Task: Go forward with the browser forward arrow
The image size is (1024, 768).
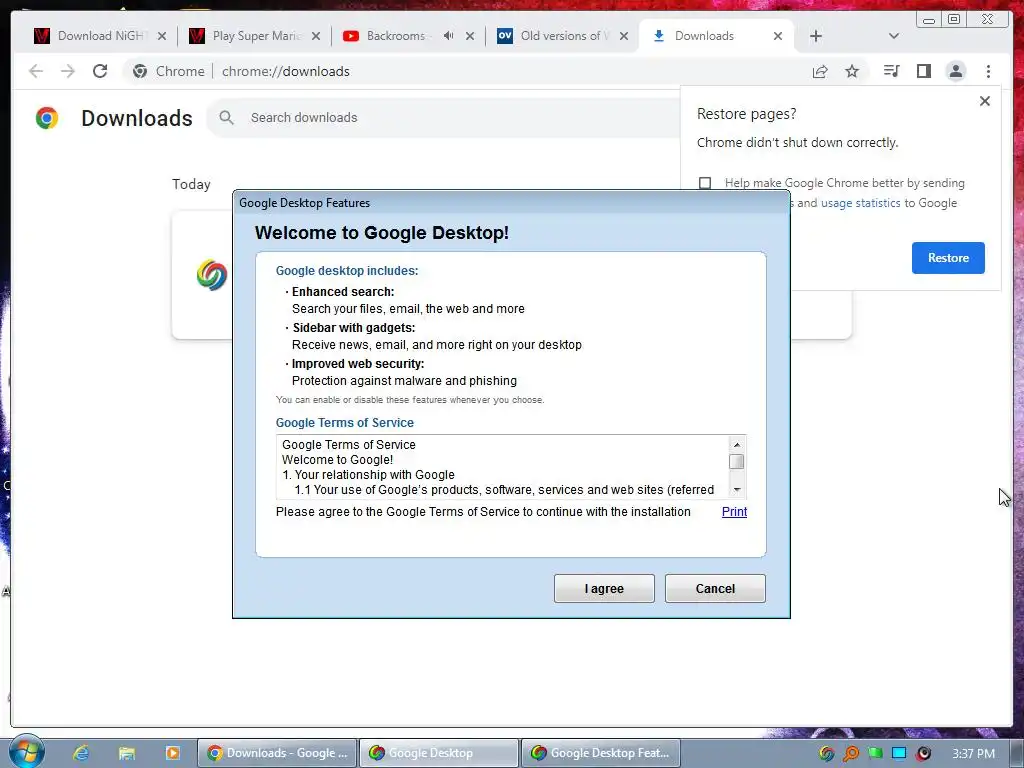Action: coord(68,71)
